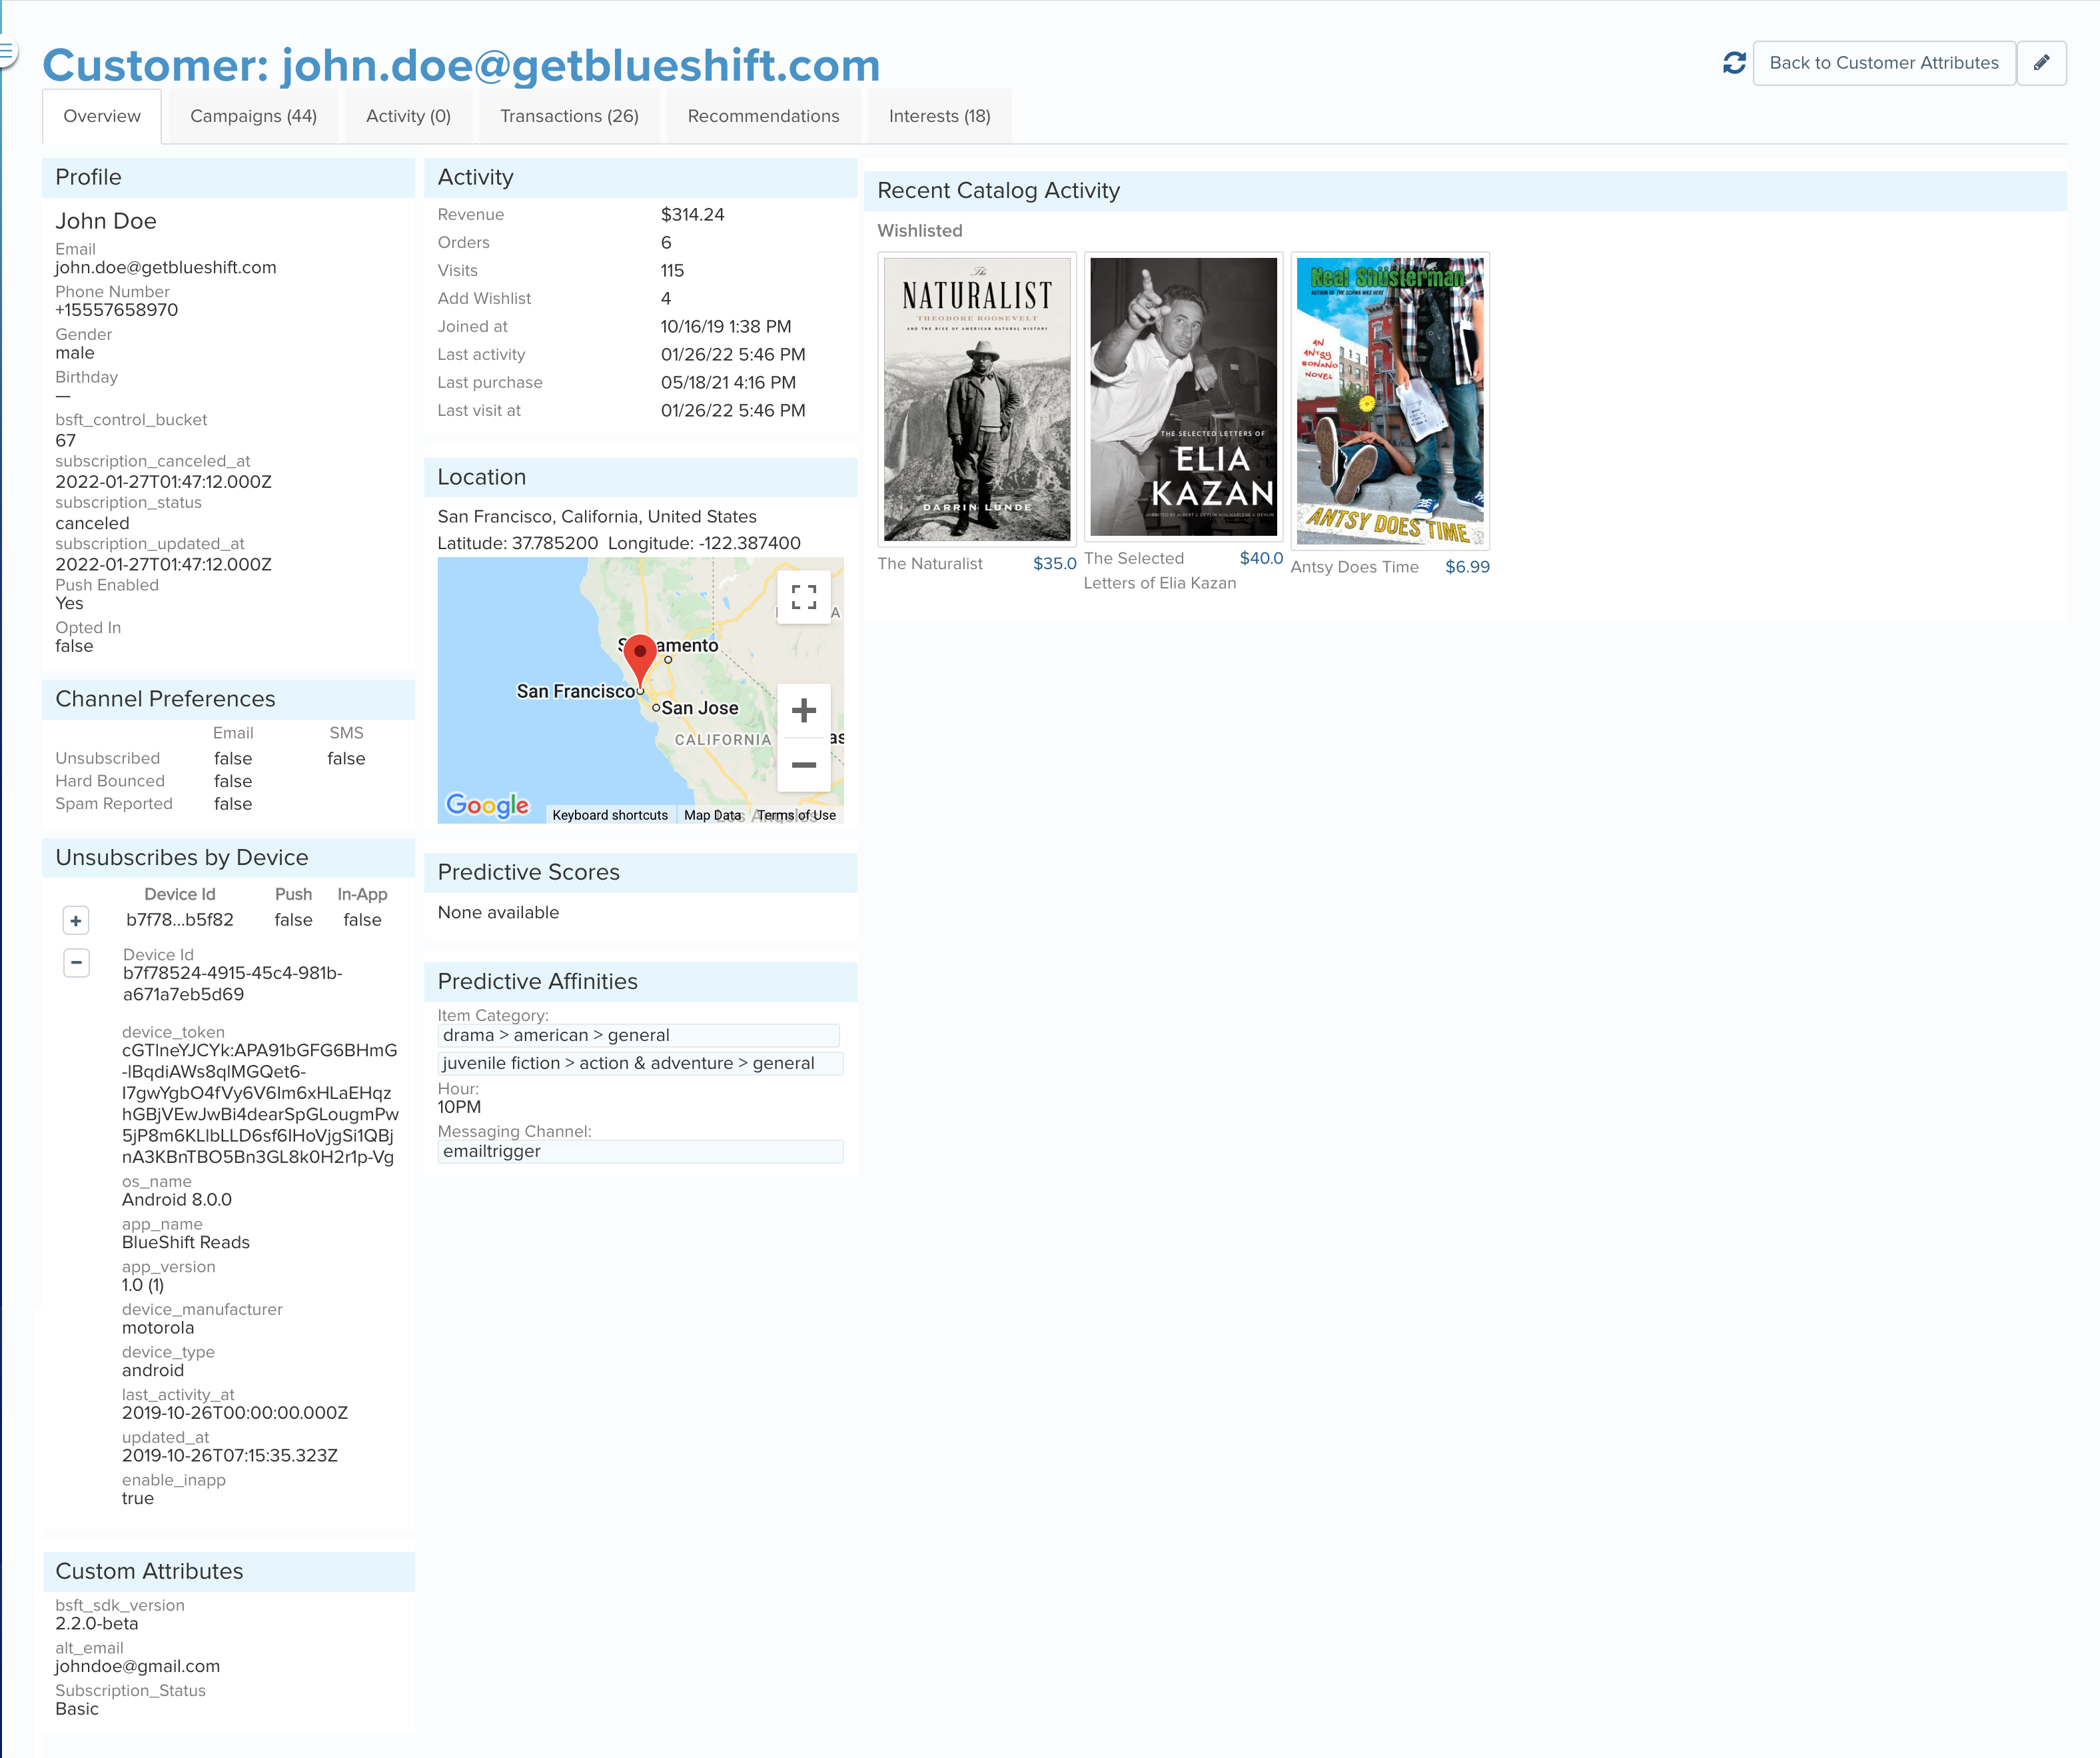Click the Predictive Scores None available text
2100x1758 pixels.
498,913
